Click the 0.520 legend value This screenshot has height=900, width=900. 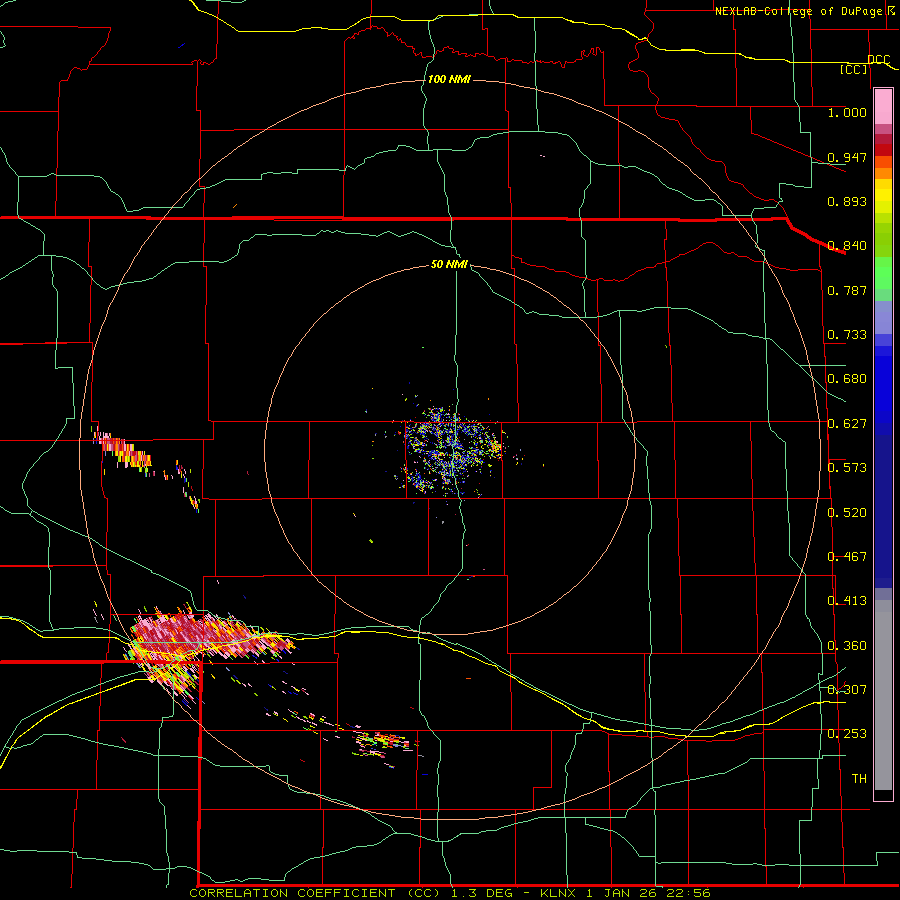point(847,513)
